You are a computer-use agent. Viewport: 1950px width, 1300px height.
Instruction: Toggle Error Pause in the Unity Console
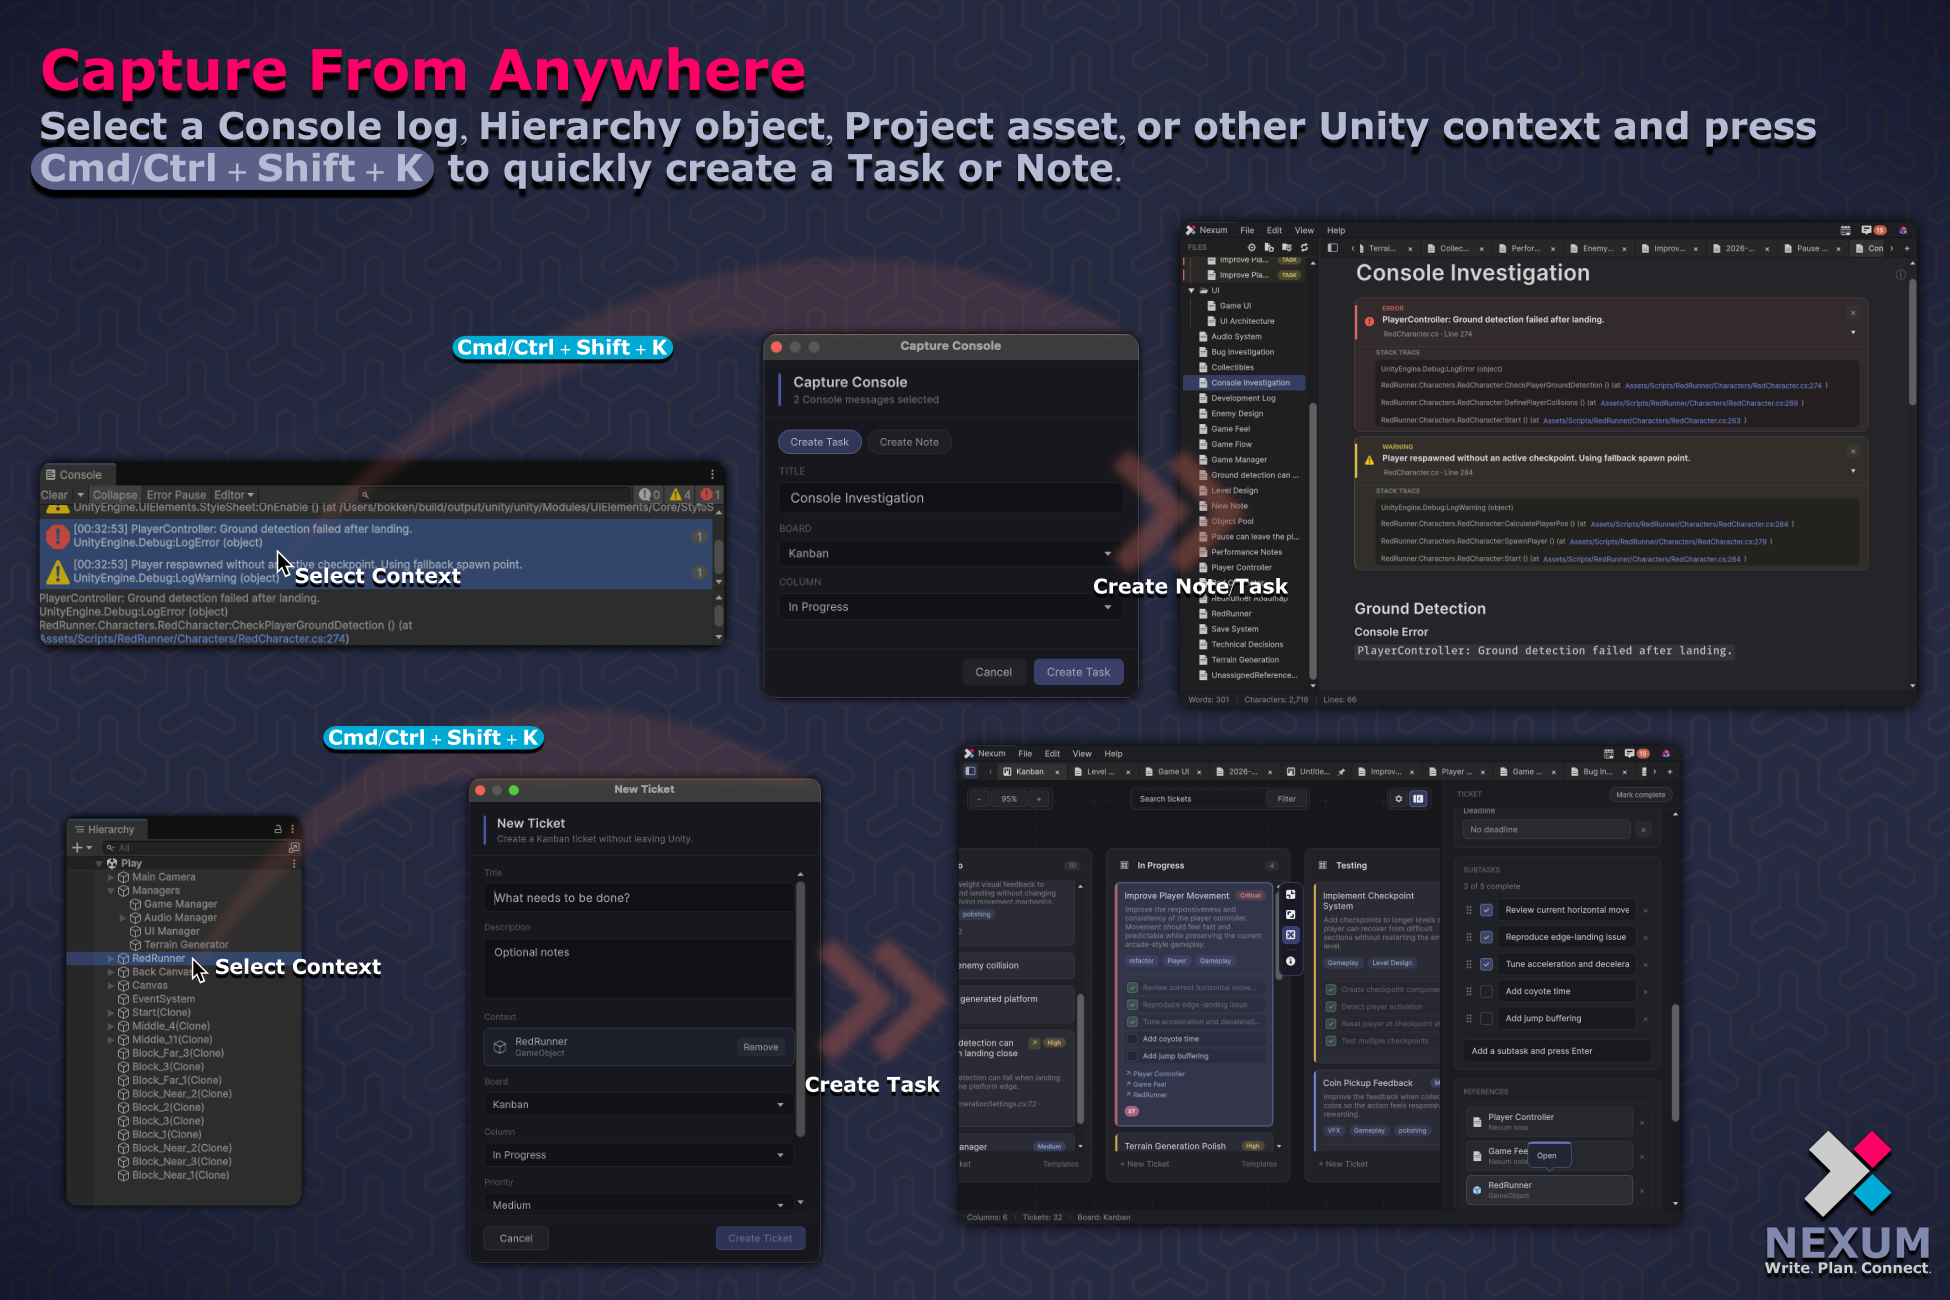(176, 495)
